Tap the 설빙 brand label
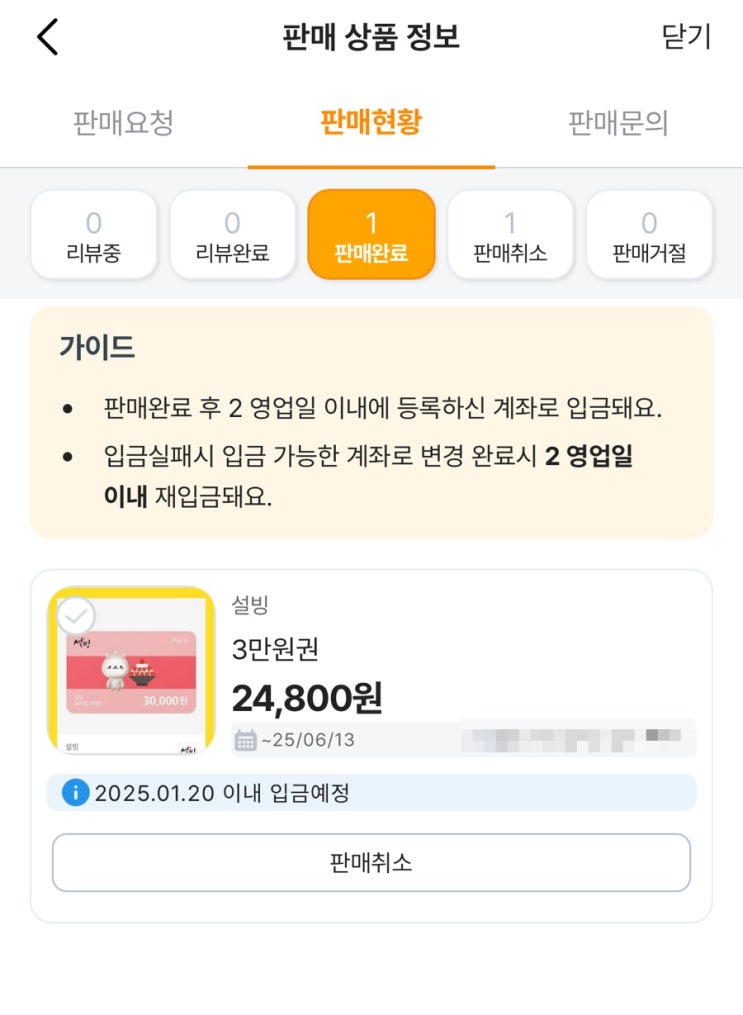 tap(250, 605)
